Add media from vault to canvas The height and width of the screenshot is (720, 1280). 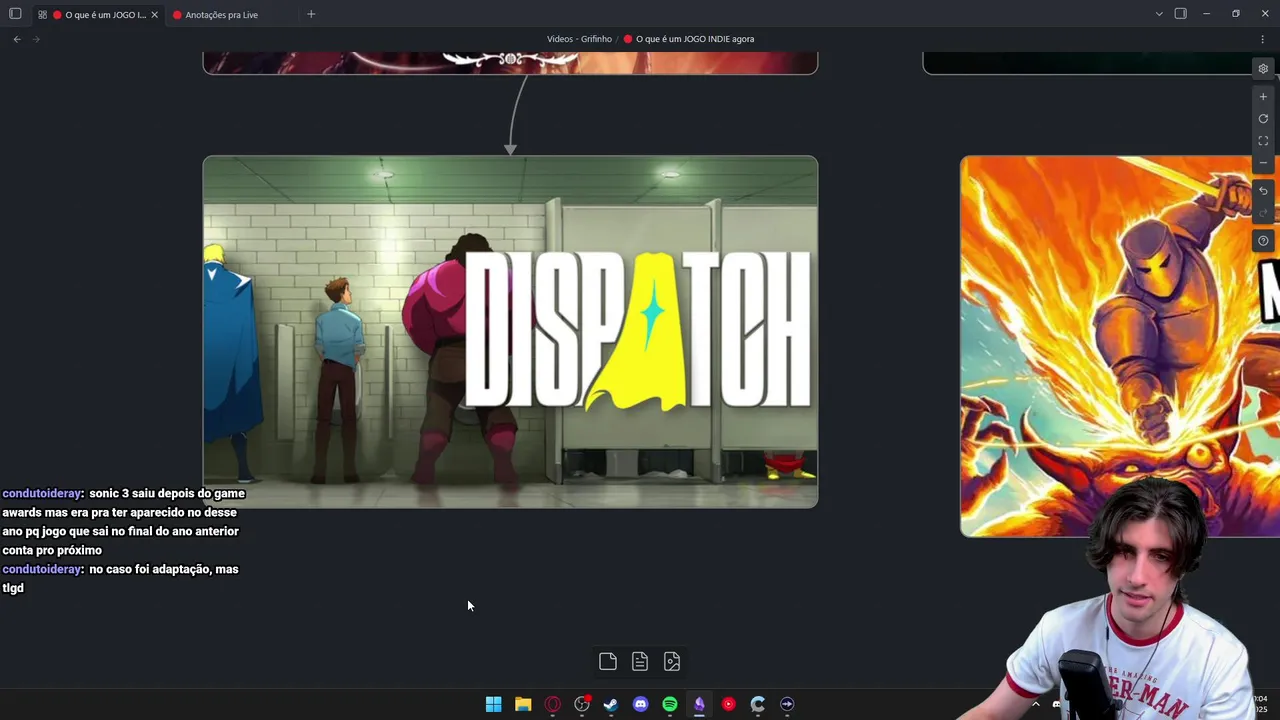[672, 661]
